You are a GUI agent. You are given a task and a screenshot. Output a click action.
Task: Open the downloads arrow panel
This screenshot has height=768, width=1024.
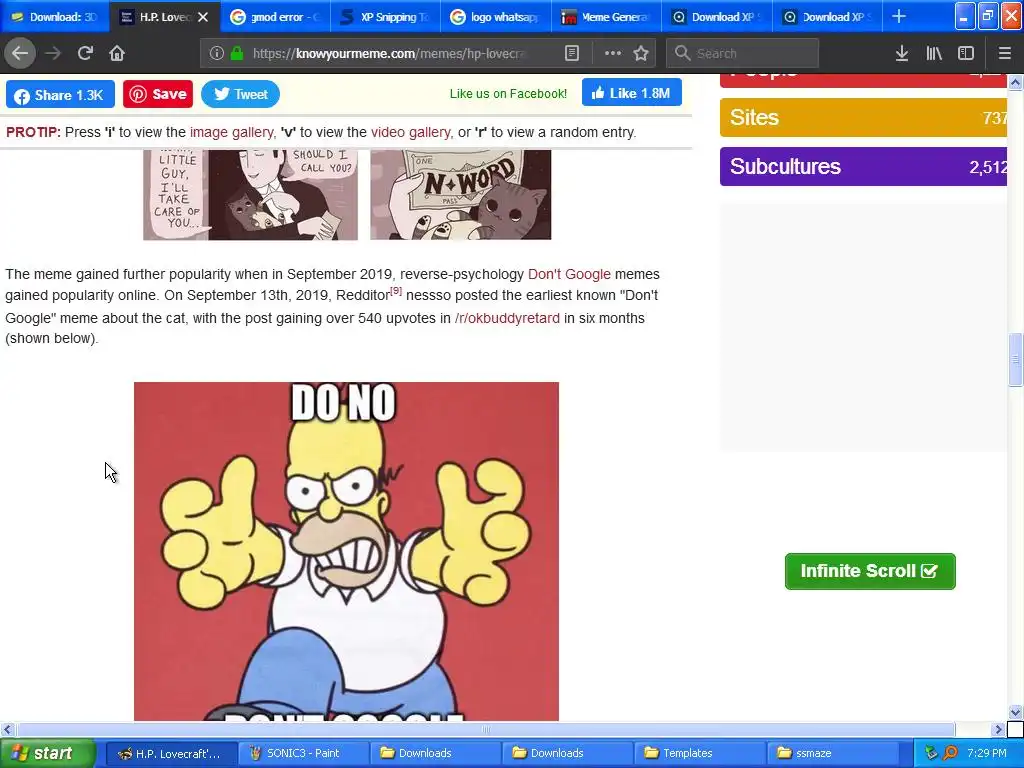coord(902,54)
